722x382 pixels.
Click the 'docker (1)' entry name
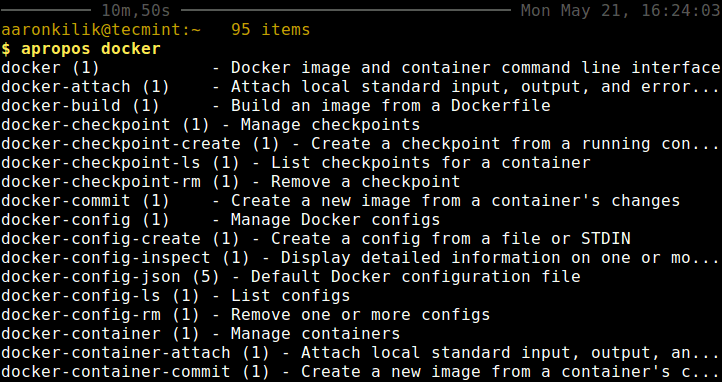click(50, 68)
